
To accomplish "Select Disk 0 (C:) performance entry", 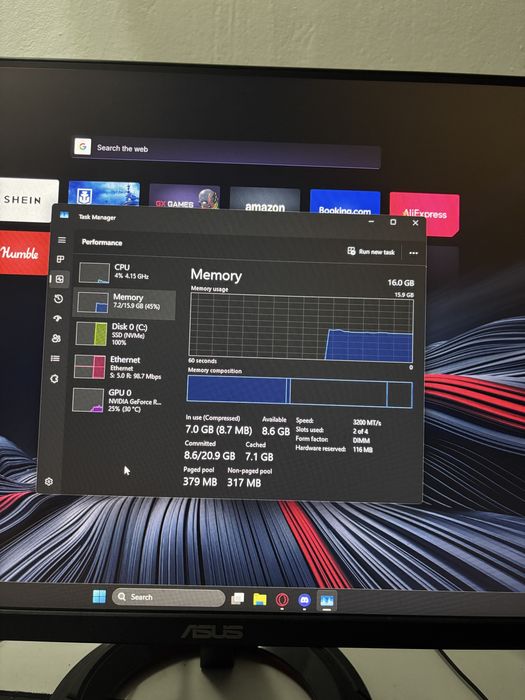I will click(123, 334).
